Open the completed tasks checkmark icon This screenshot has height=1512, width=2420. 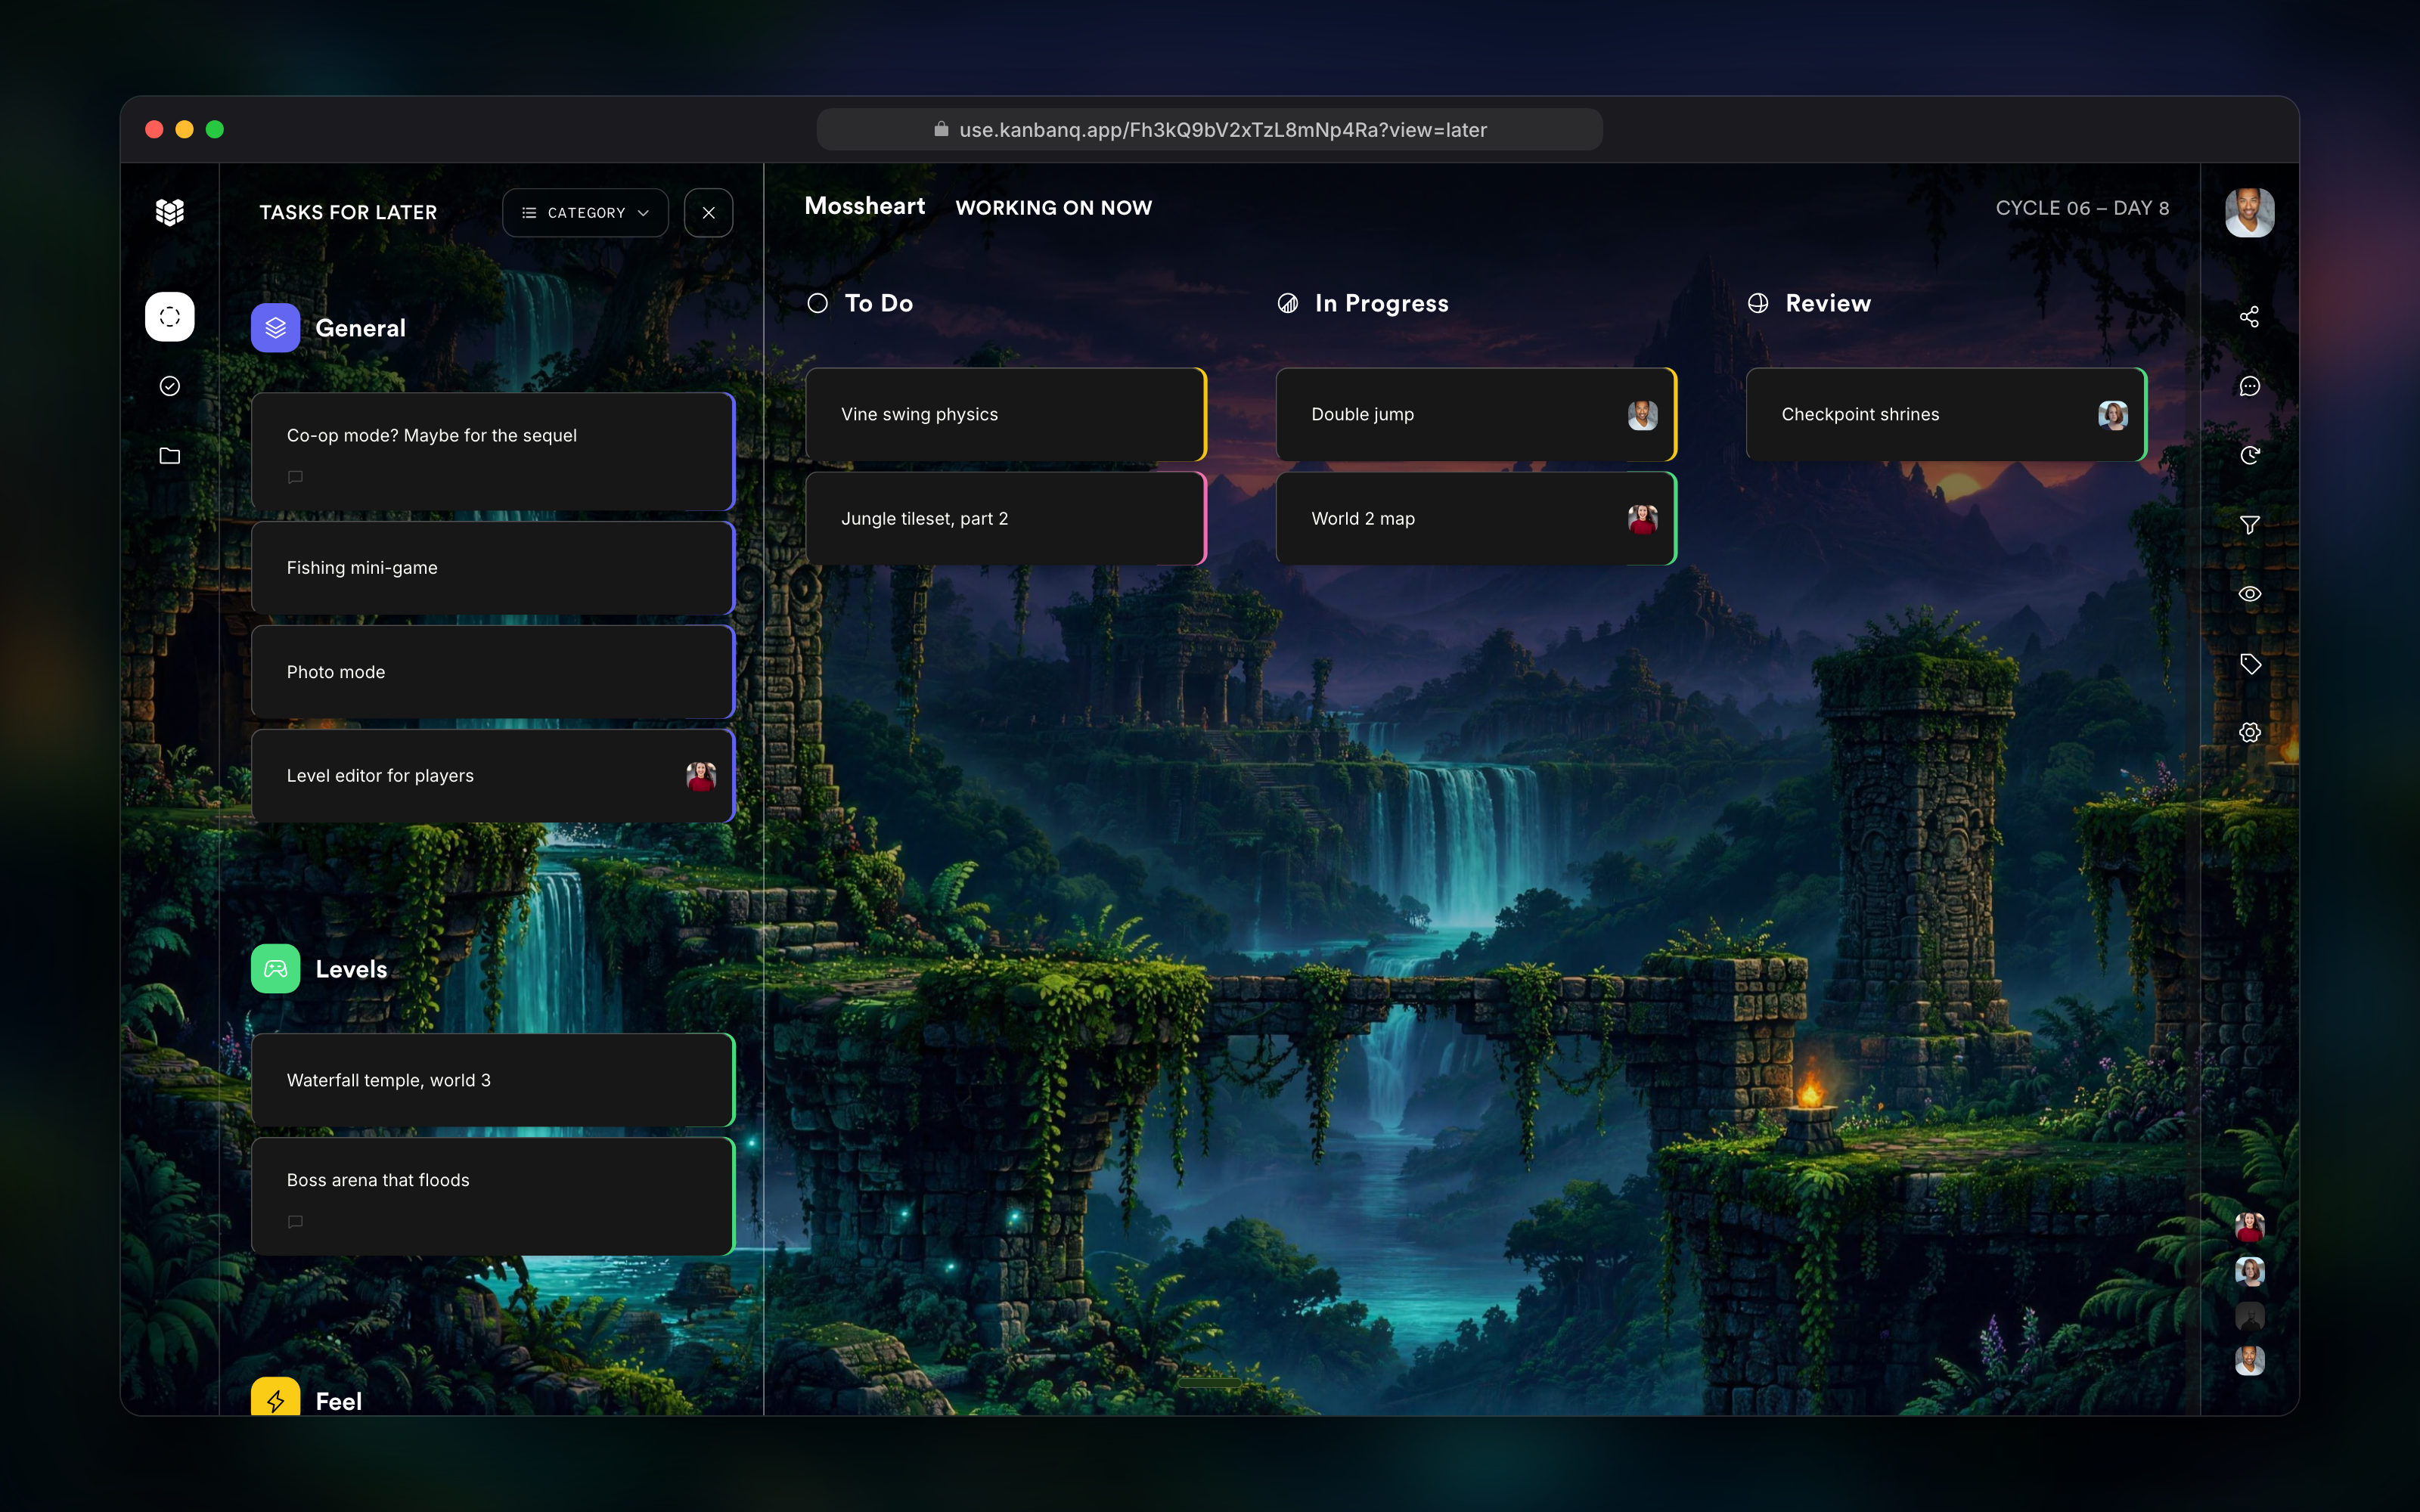170,386
